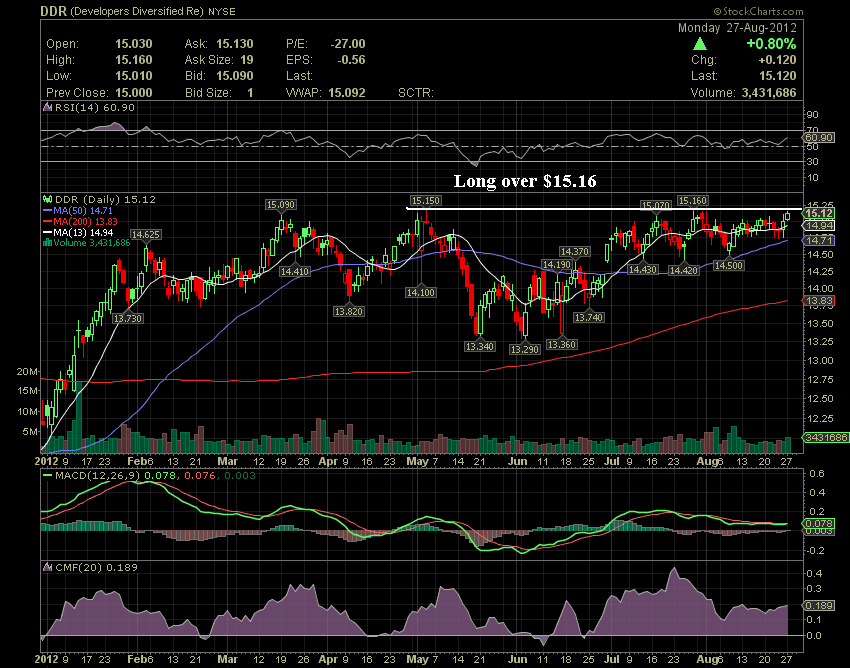The height and width of the screenshot is (668, 850).
Task: Click the High value in the quote header
Action: point(133,60)
